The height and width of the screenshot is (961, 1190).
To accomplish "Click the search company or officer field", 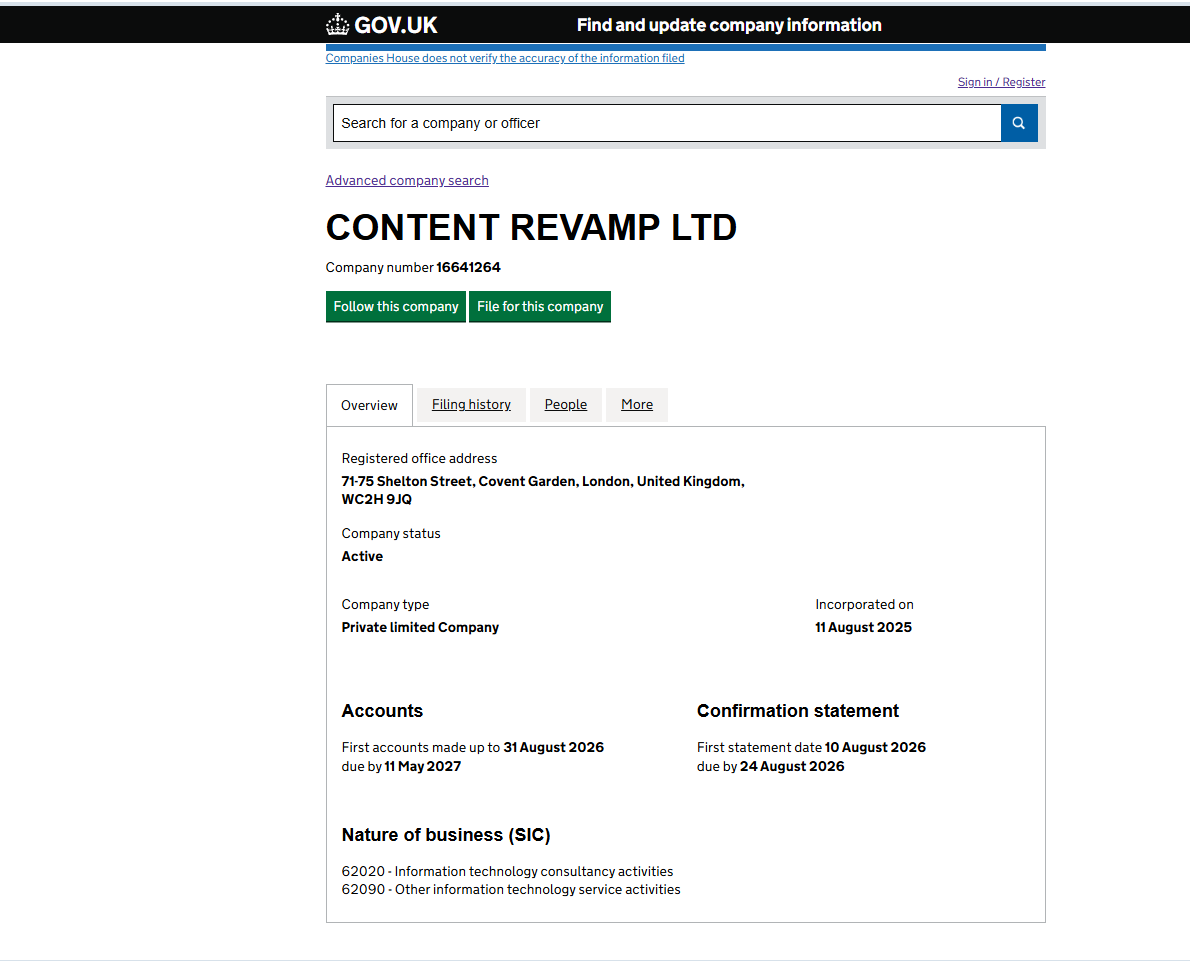I will 667,123.
